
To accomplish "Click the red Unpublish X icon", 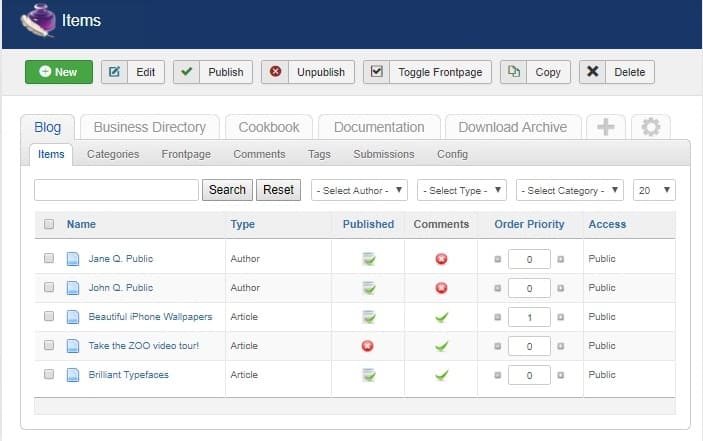I will 275,71.
